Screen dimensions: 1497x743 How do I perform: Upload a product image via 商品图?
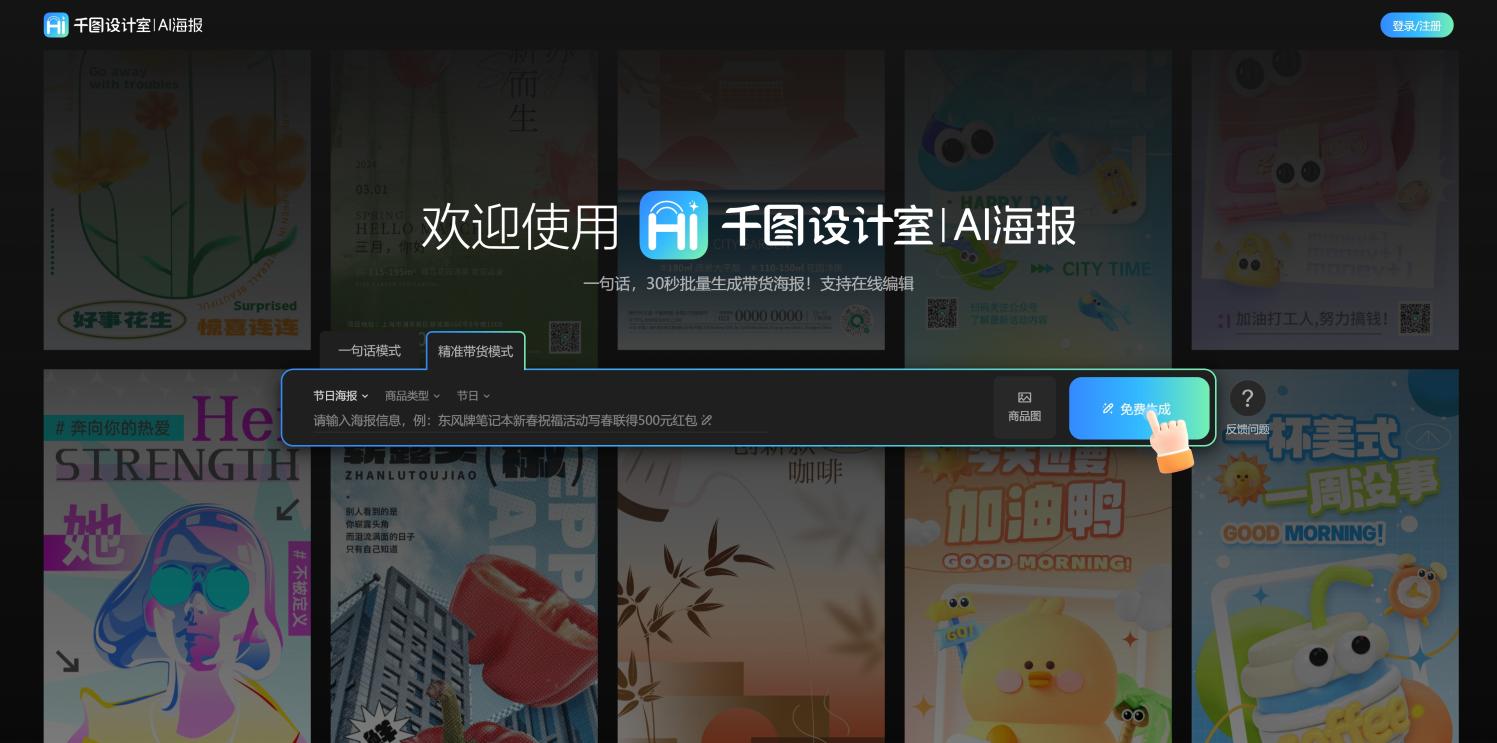click(x=1024, y=407)
